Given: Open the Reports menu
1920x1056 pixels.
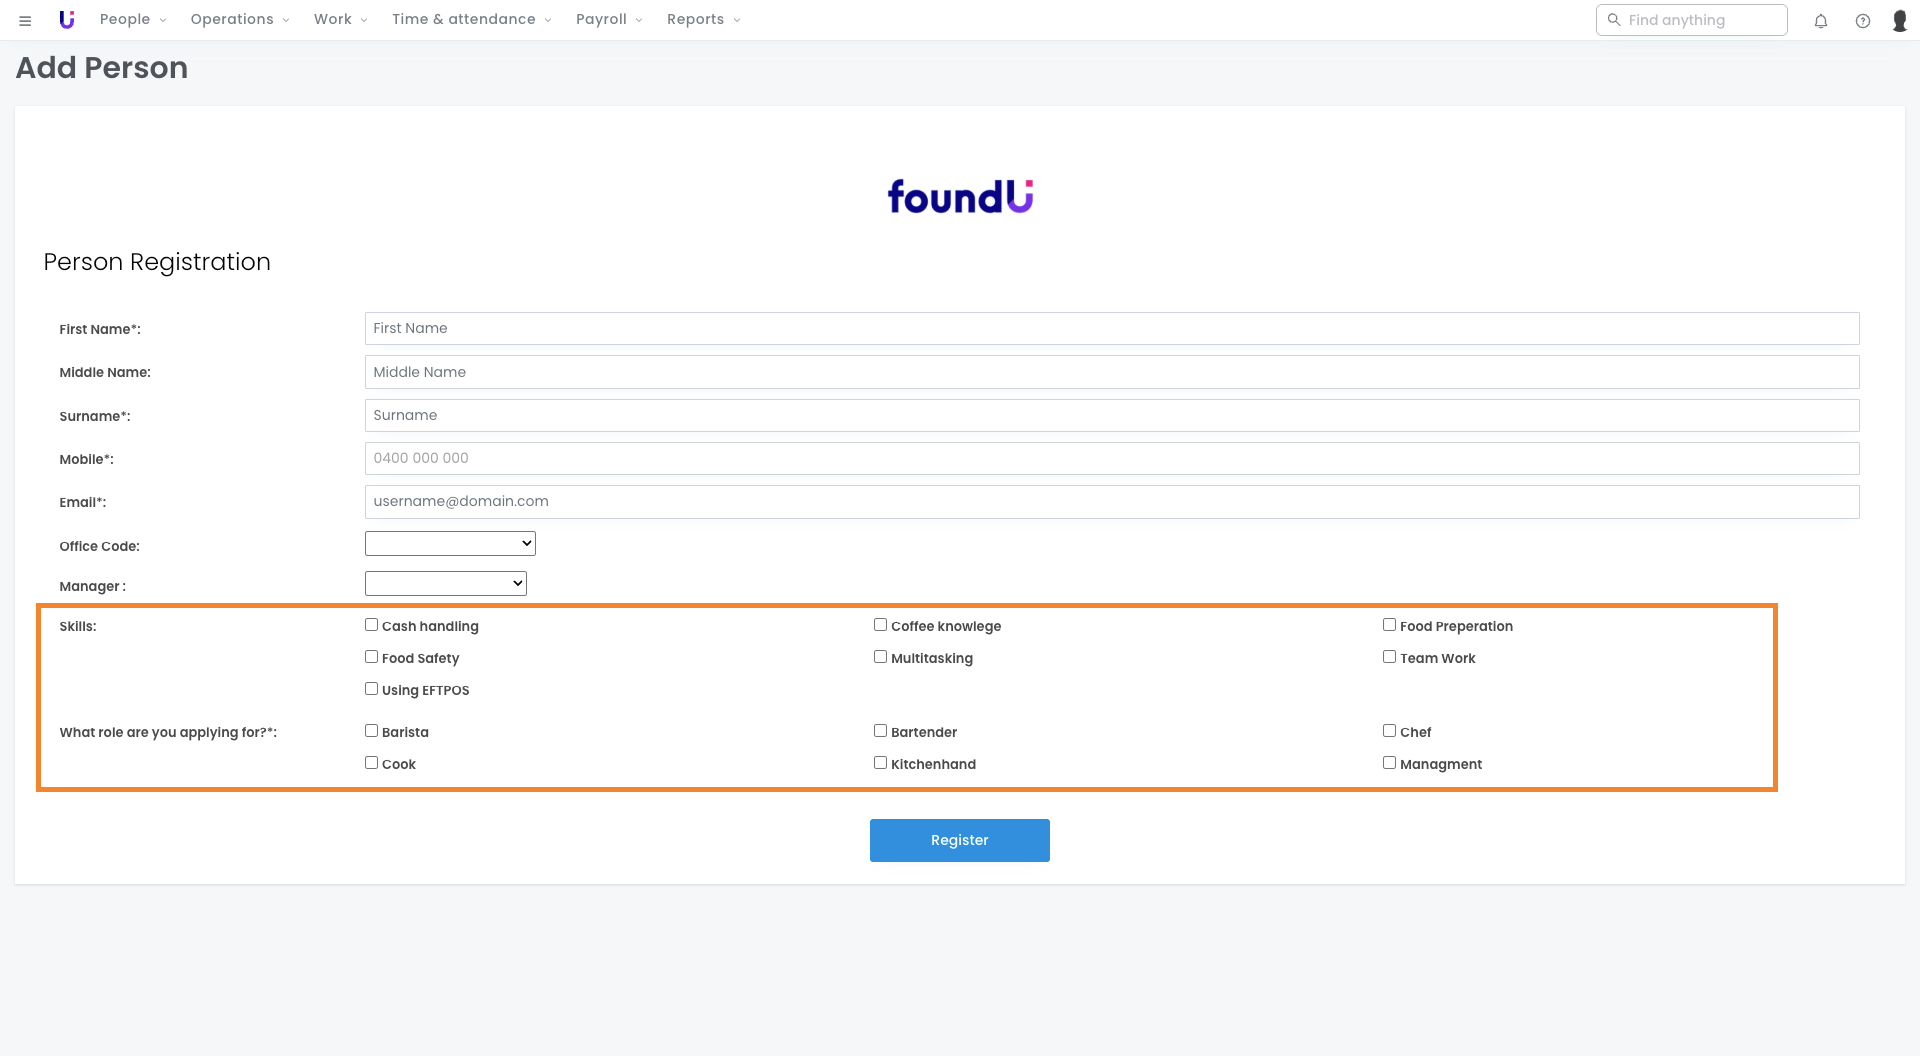Looking at the screenshot, I should [703, 20].
